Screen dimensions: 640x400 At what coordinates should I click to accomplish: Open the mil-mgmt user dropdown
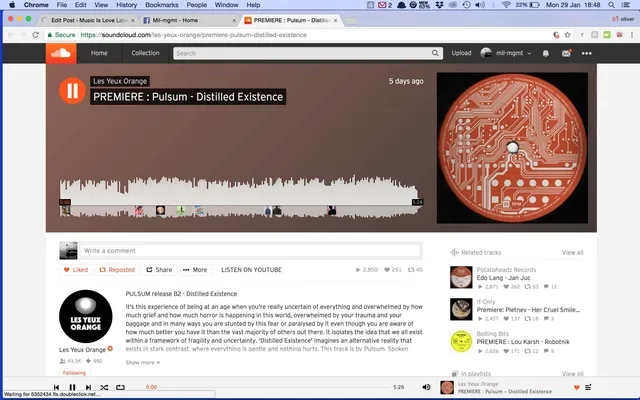tap(506, 53)
